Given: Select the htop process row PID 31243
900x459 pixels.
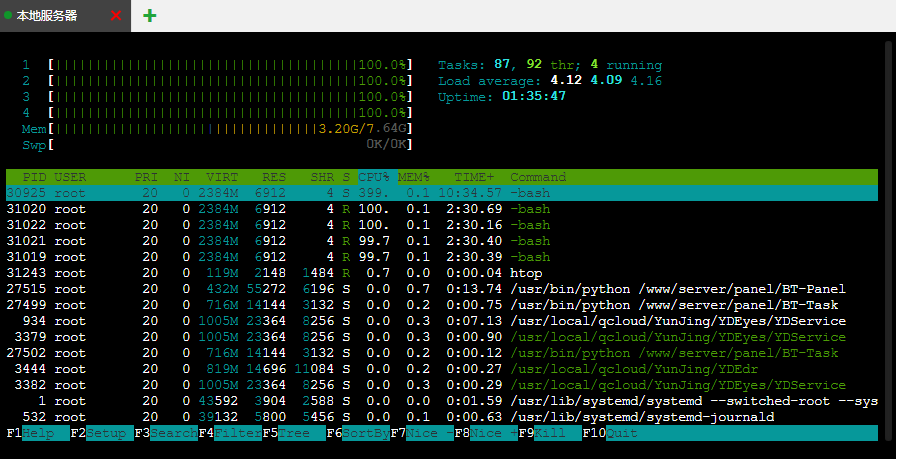Looking at the screenshot, I should 442,273.
